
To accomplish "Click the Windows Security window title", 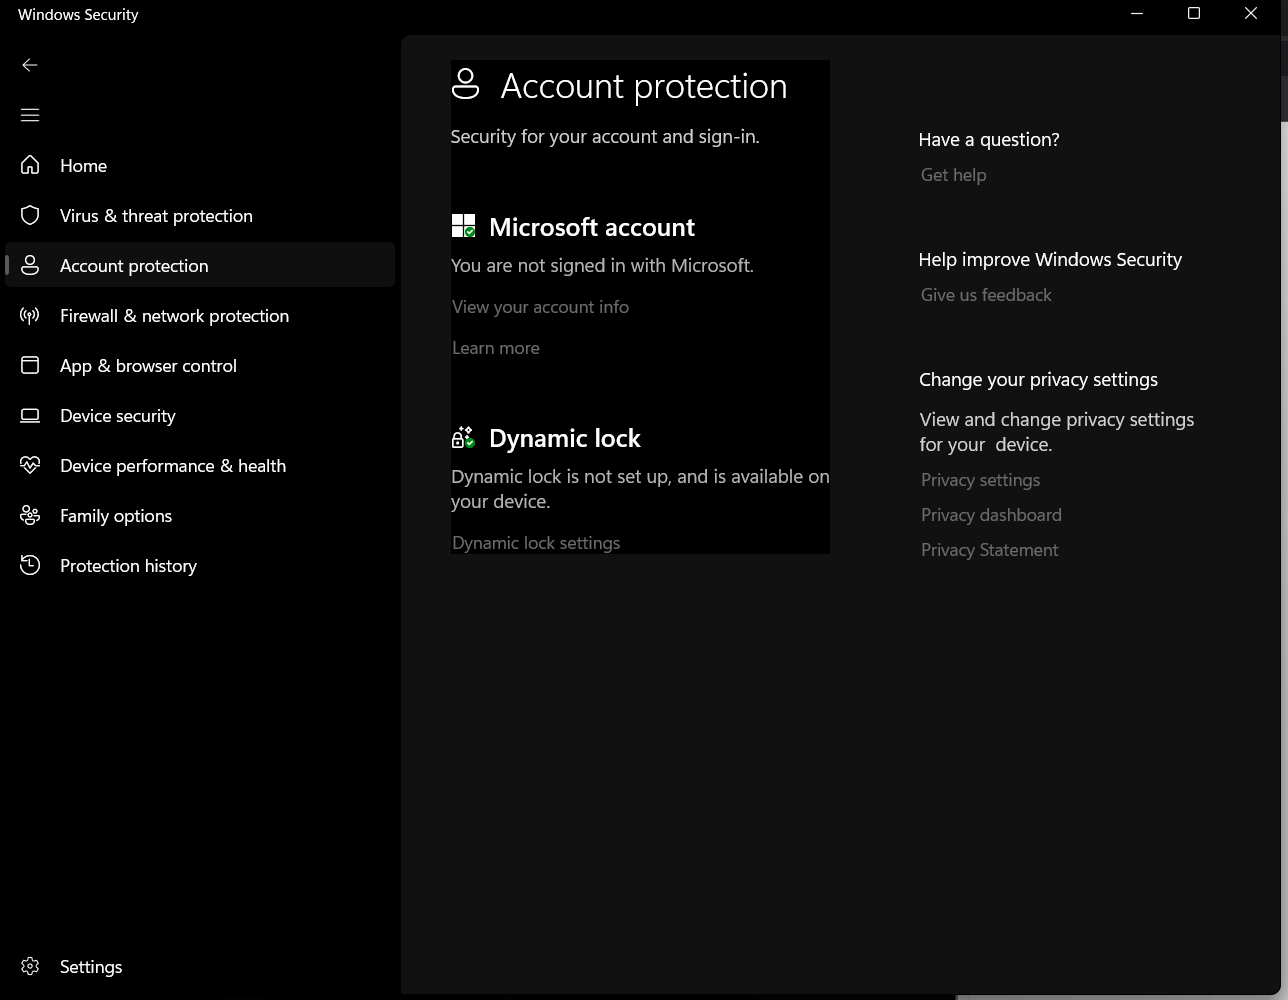I will (x=78, y=14).
